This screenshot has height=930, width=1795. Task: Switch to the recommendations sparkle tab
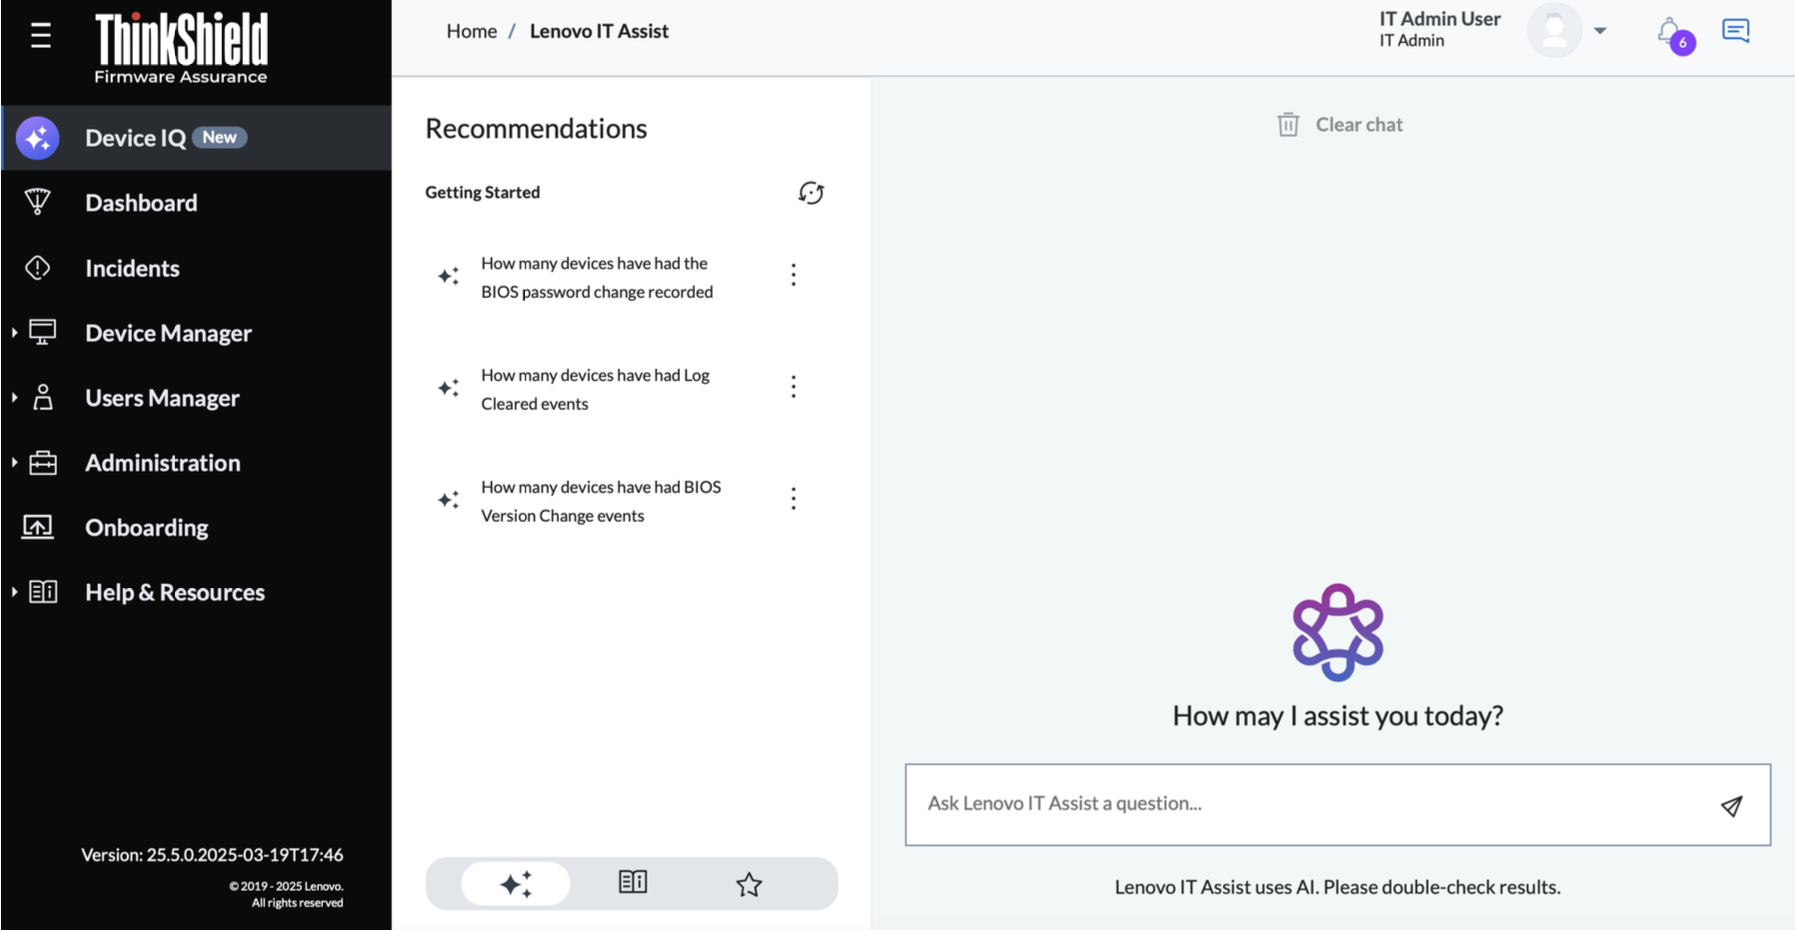coord(516,884)
